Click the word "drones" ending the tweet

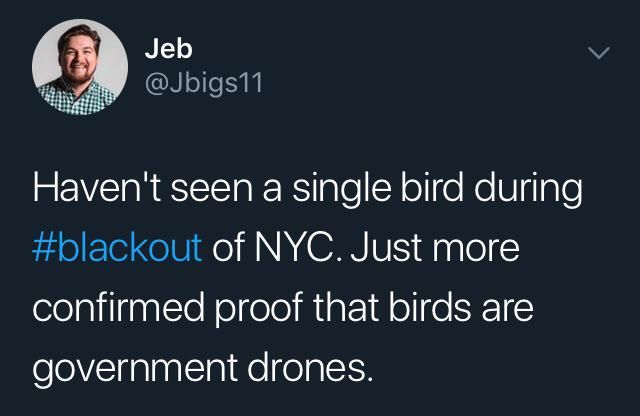click(x=310, y=366)
